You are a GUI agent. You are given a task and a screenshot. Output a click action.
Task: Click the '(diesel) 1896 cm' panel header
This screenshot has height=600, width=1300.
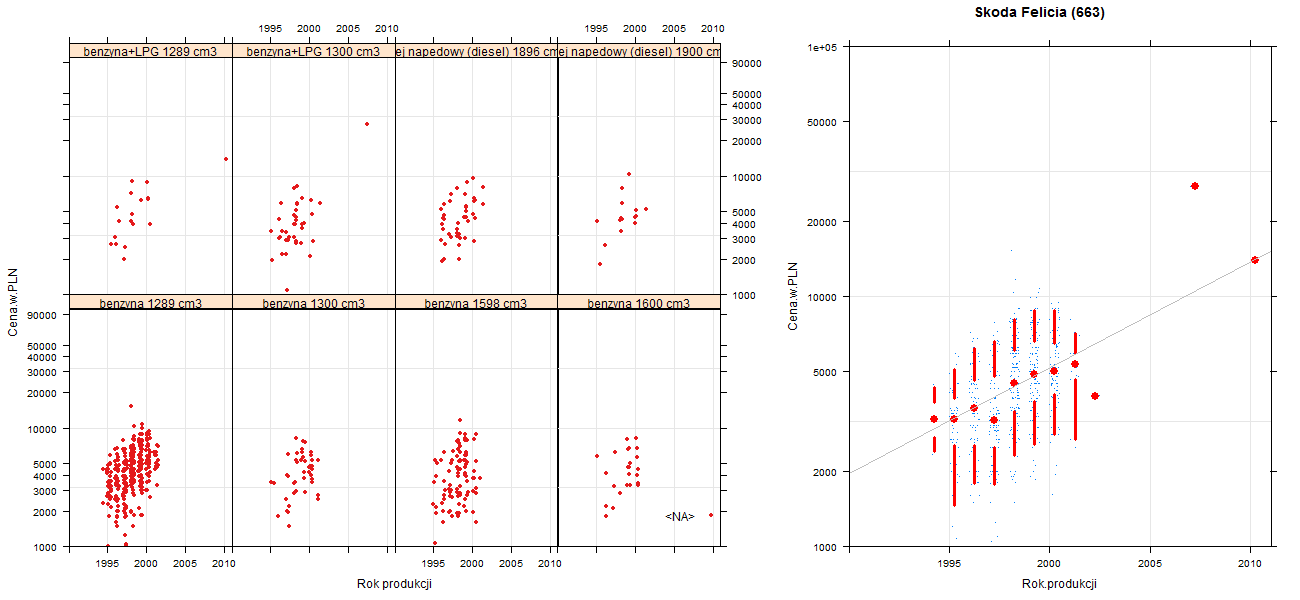tap(476, 51)
